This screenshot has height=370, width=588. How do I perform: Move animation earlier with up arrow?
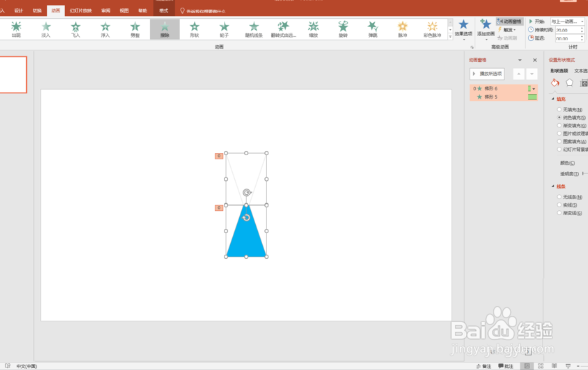[519, 74]
